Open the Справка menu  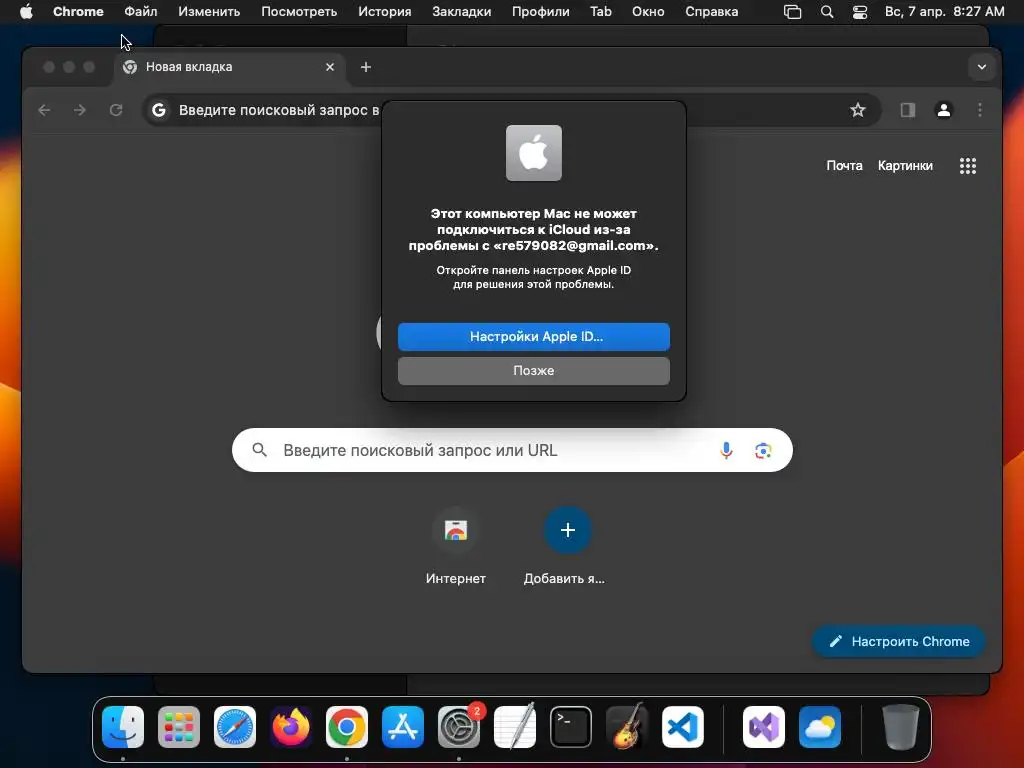tap(711, 12)
